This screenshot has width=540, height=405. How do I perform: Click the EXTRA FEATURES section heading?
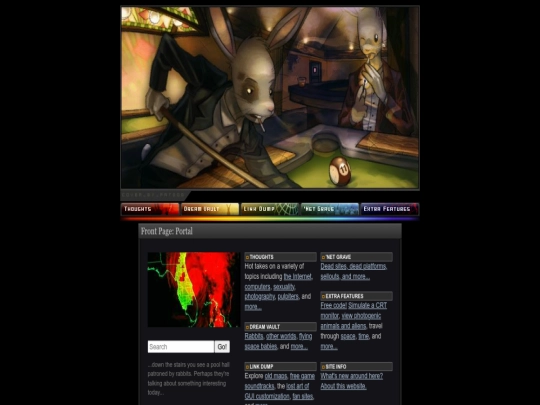click(x=356, y=296)
